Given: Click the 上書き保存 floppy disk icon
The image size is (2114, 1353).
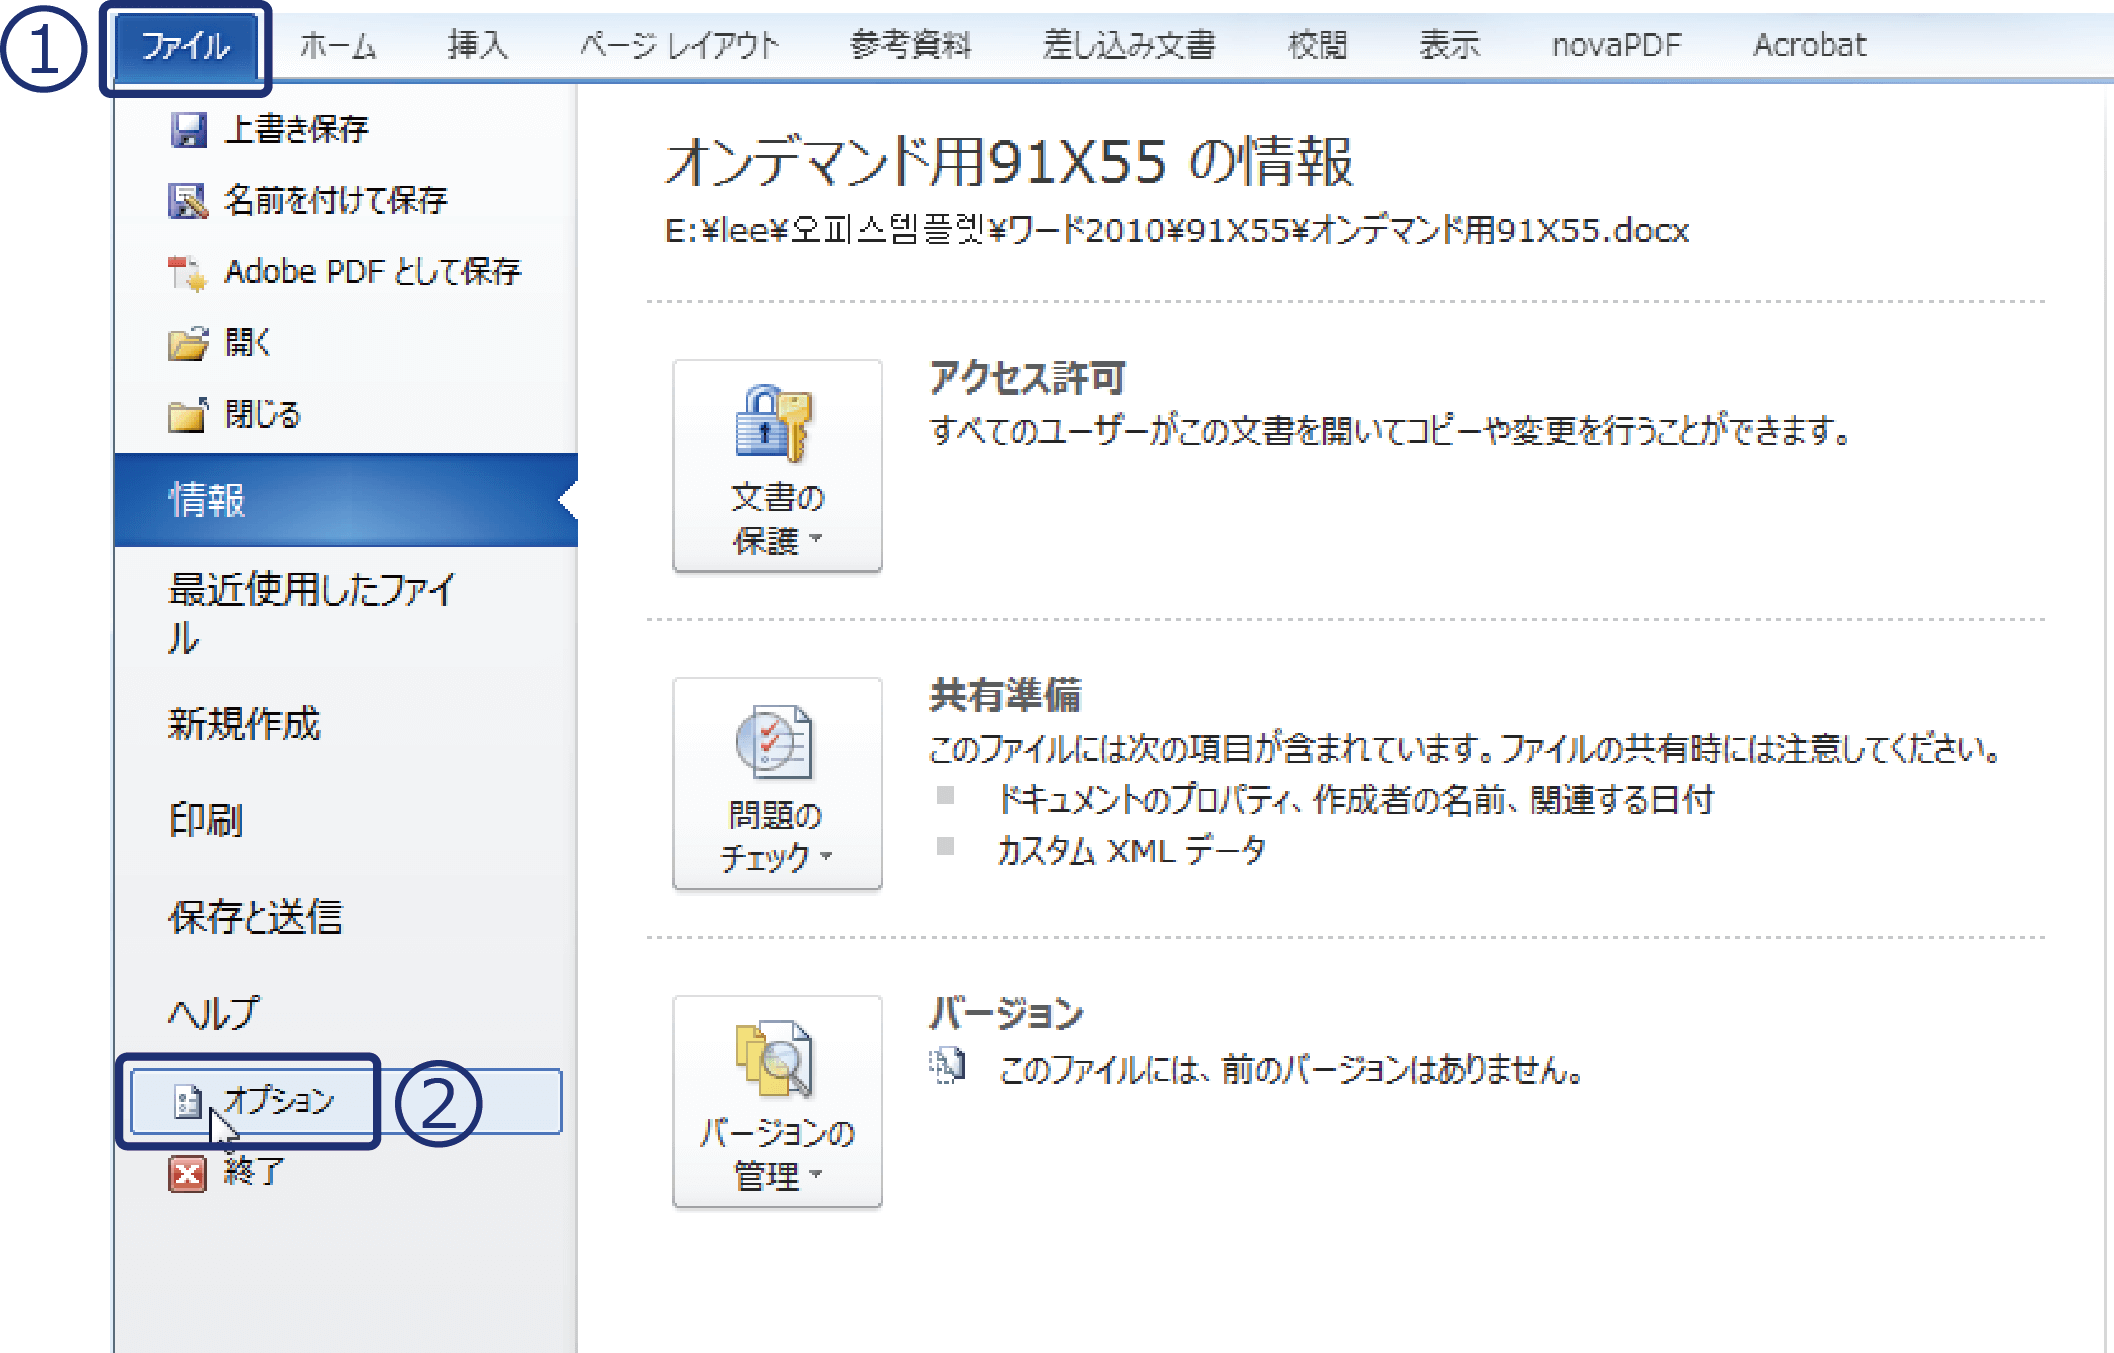Looking at the screenshot, I should pyautogui.click(x=187, y=130).
